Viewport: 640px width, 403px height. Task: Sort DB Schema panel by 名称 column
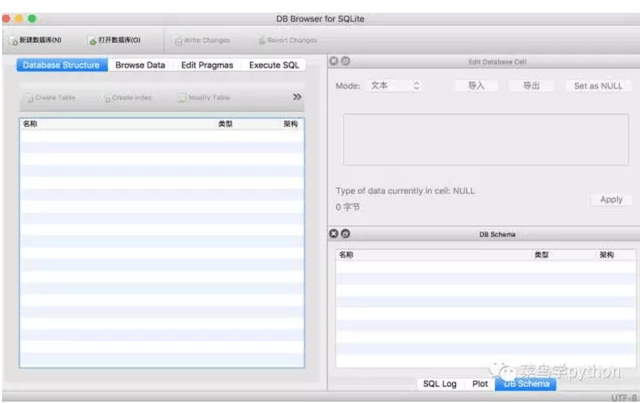point(346,255)
